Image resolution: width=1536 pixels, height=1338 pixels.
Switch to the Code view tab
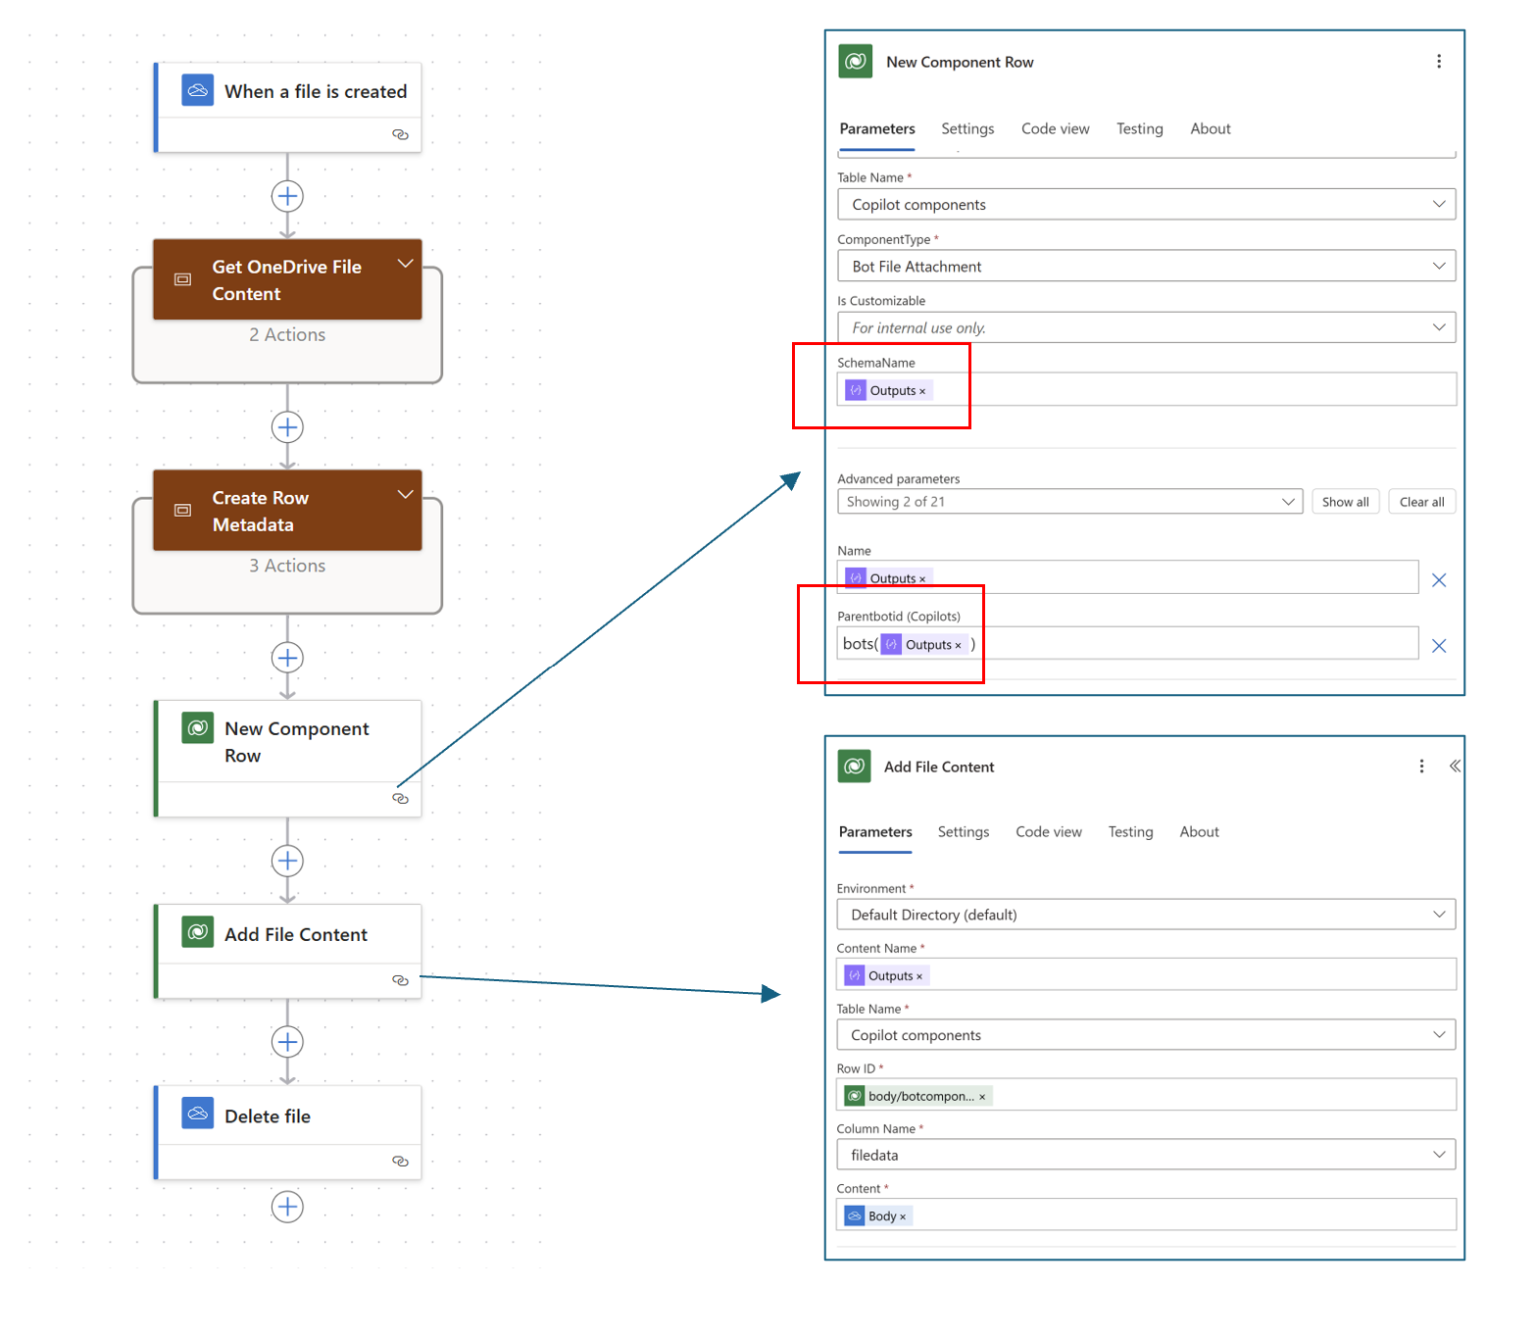(x=1055, y=128)
